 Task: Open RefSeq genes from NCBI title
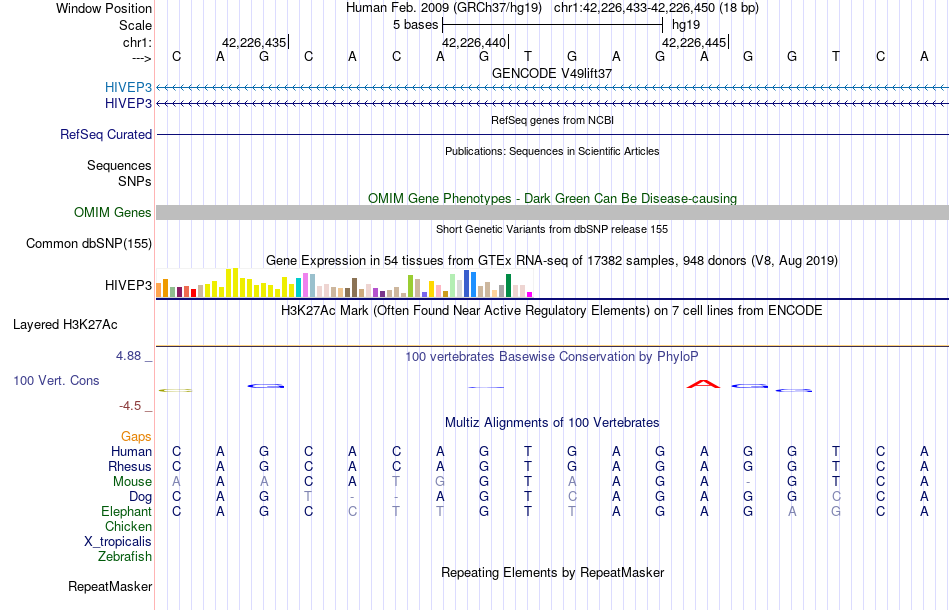(x=552, y=120)
